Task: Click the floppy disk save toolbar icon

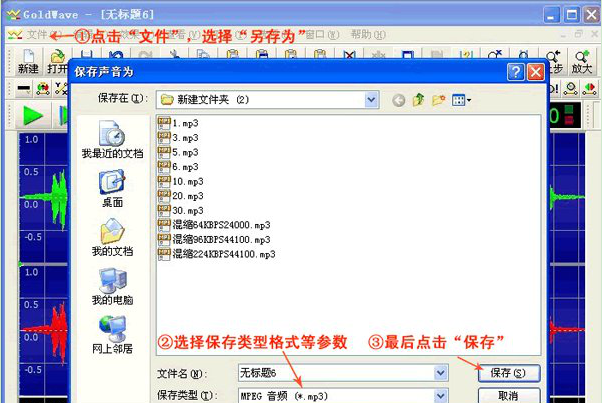Action: point(86,54)
